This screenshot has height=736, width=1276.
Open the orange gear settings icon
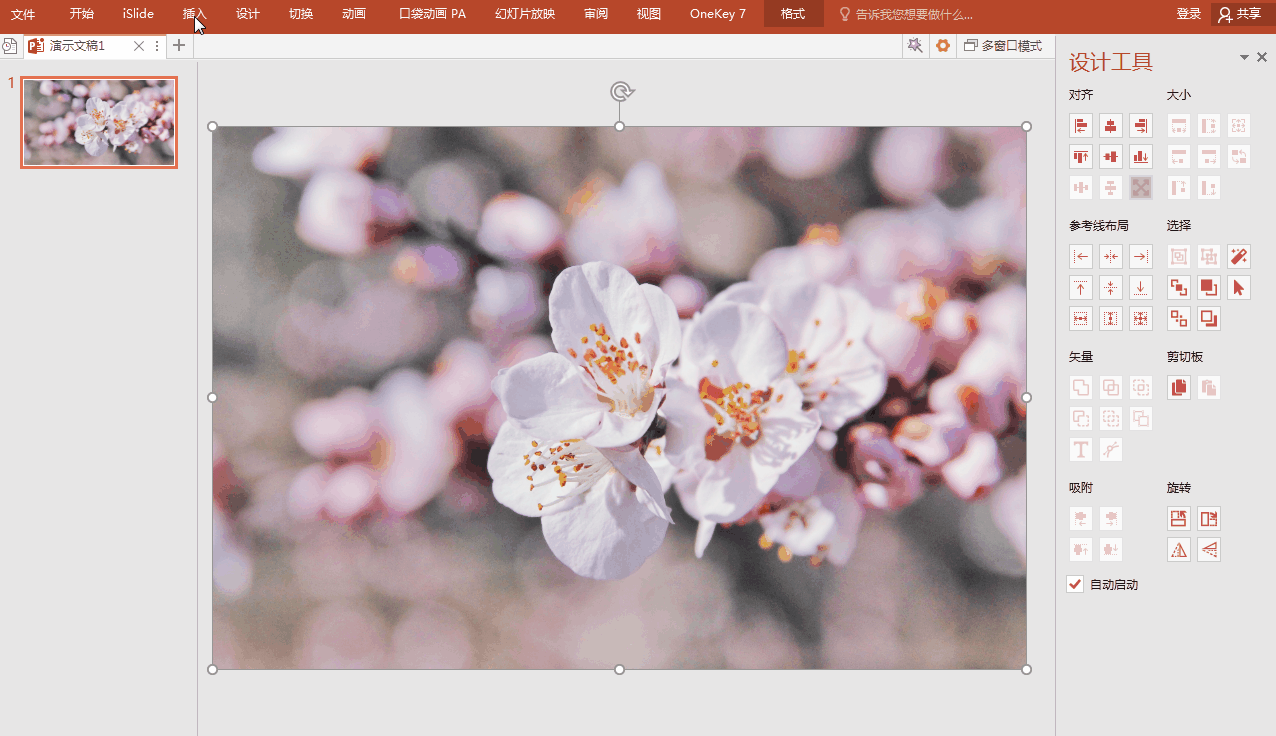(942, 46)
